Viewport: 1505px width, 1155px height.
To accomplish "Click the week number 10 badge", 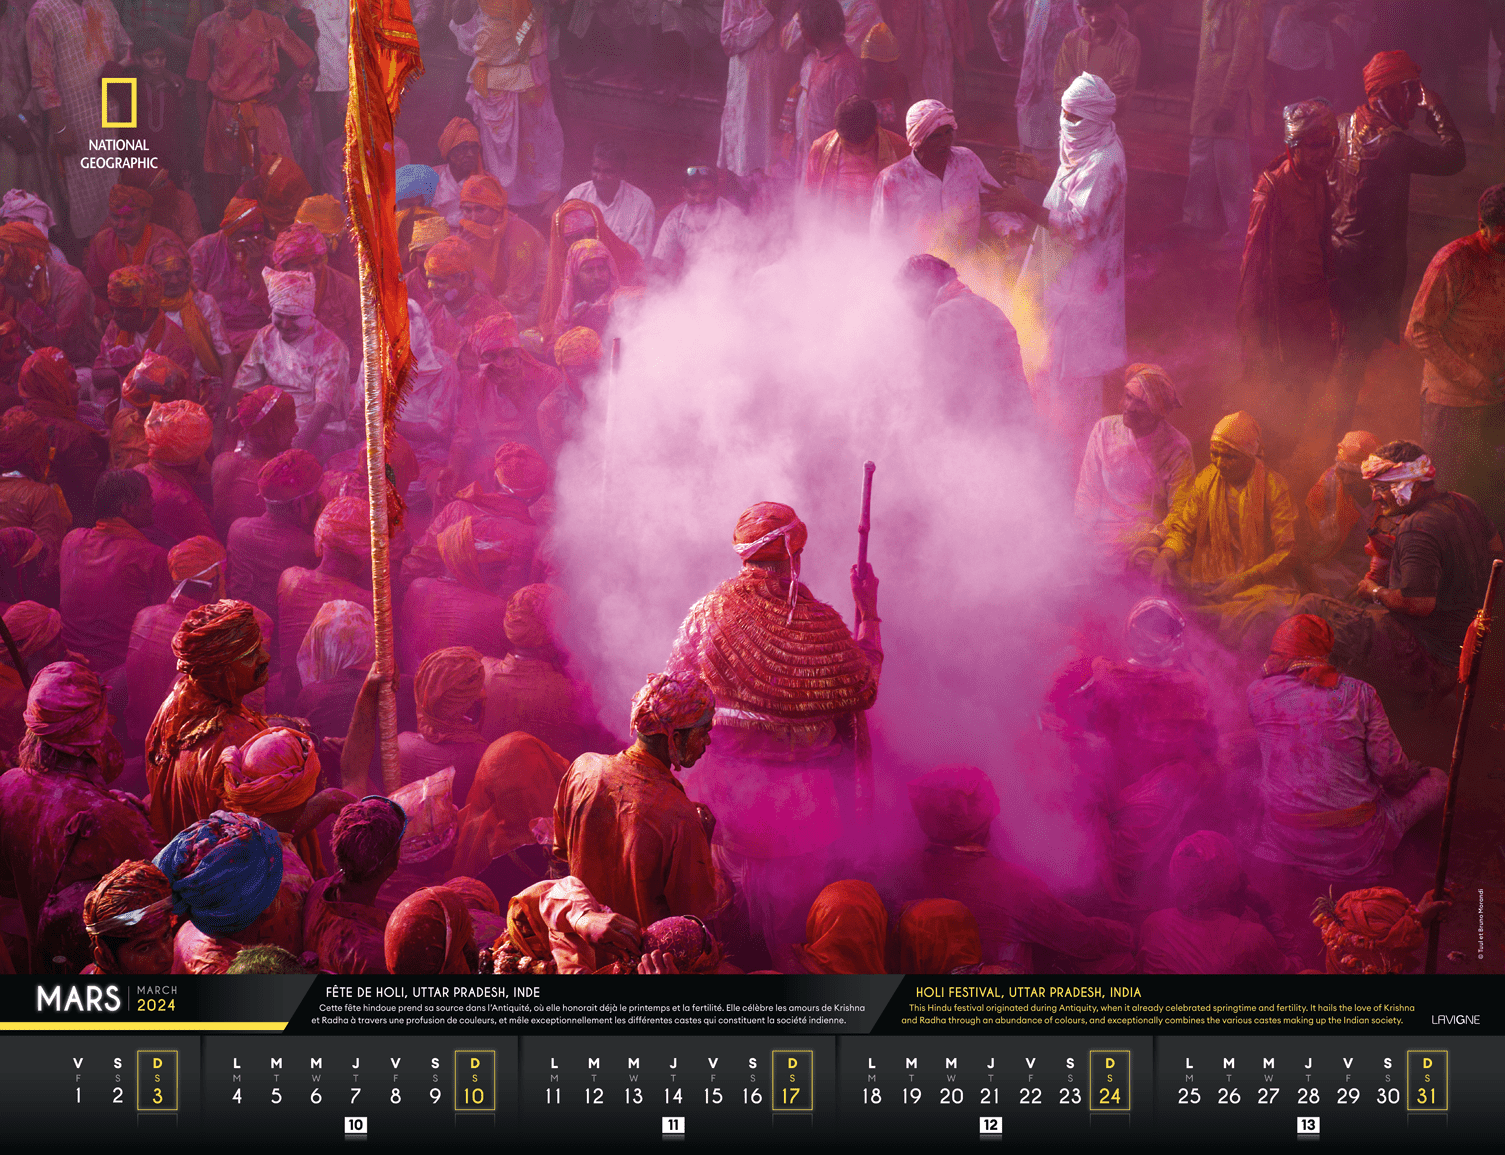I will tap(355, 1125).
